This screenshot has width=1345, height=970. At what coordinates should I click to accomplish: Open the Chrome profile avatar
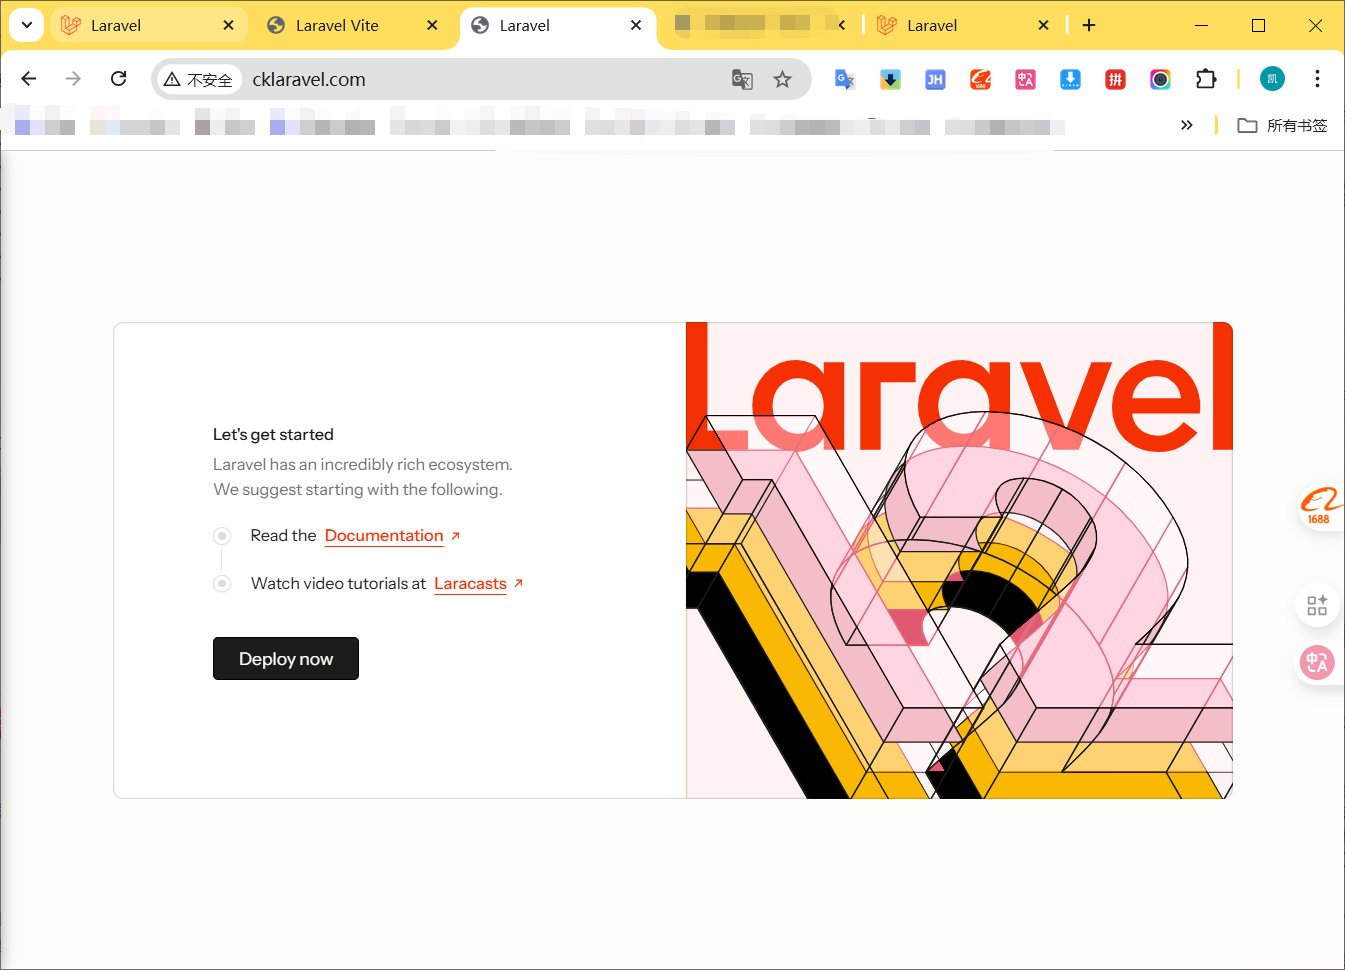click(1272, 79)
